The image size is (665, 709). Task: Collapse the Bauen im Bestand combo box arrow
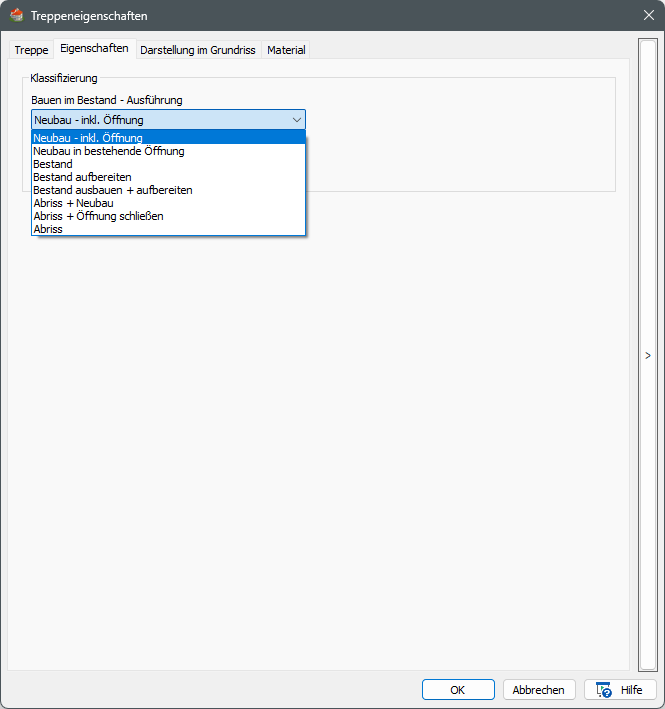[296, 120]
